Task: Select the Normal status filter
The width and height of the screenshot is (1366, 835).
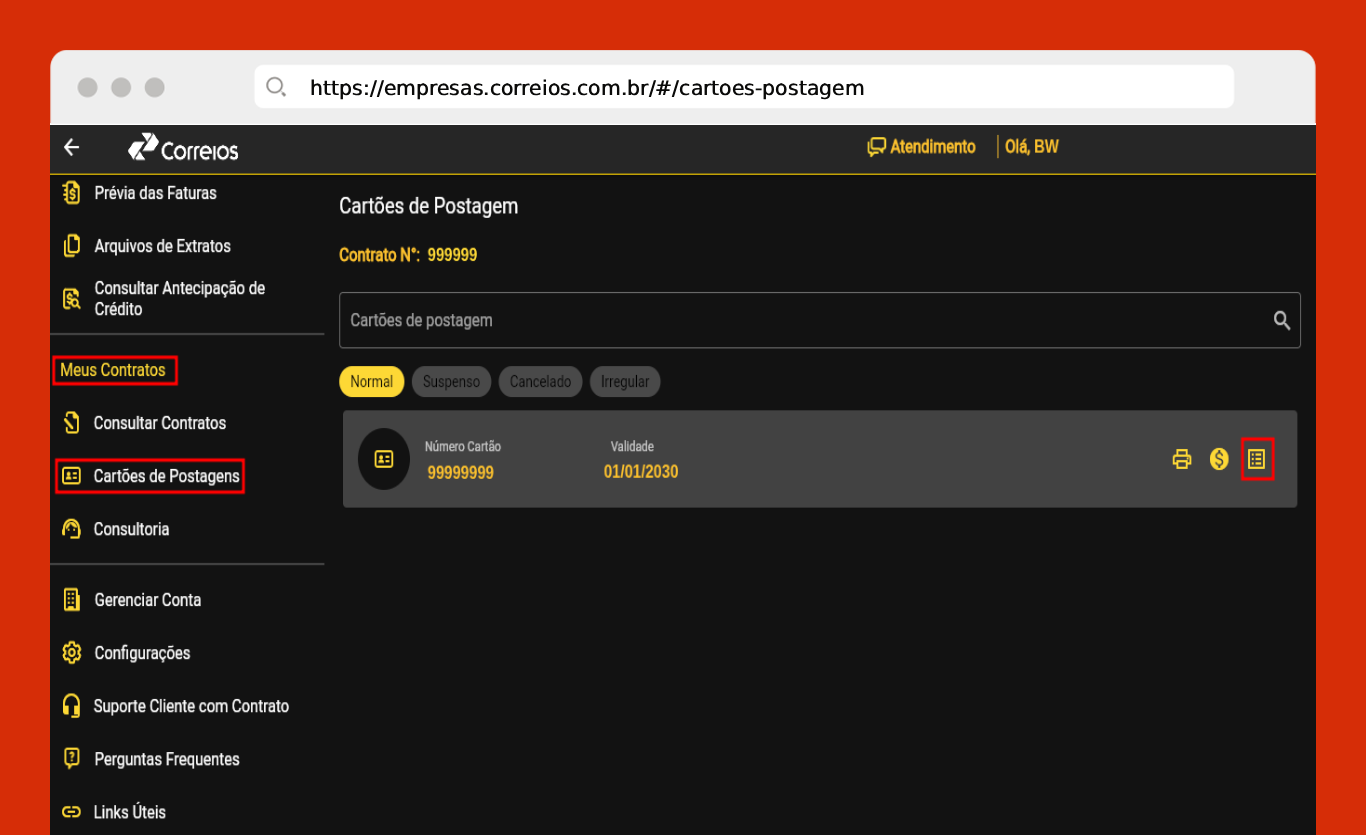Action: pos(372,381)
